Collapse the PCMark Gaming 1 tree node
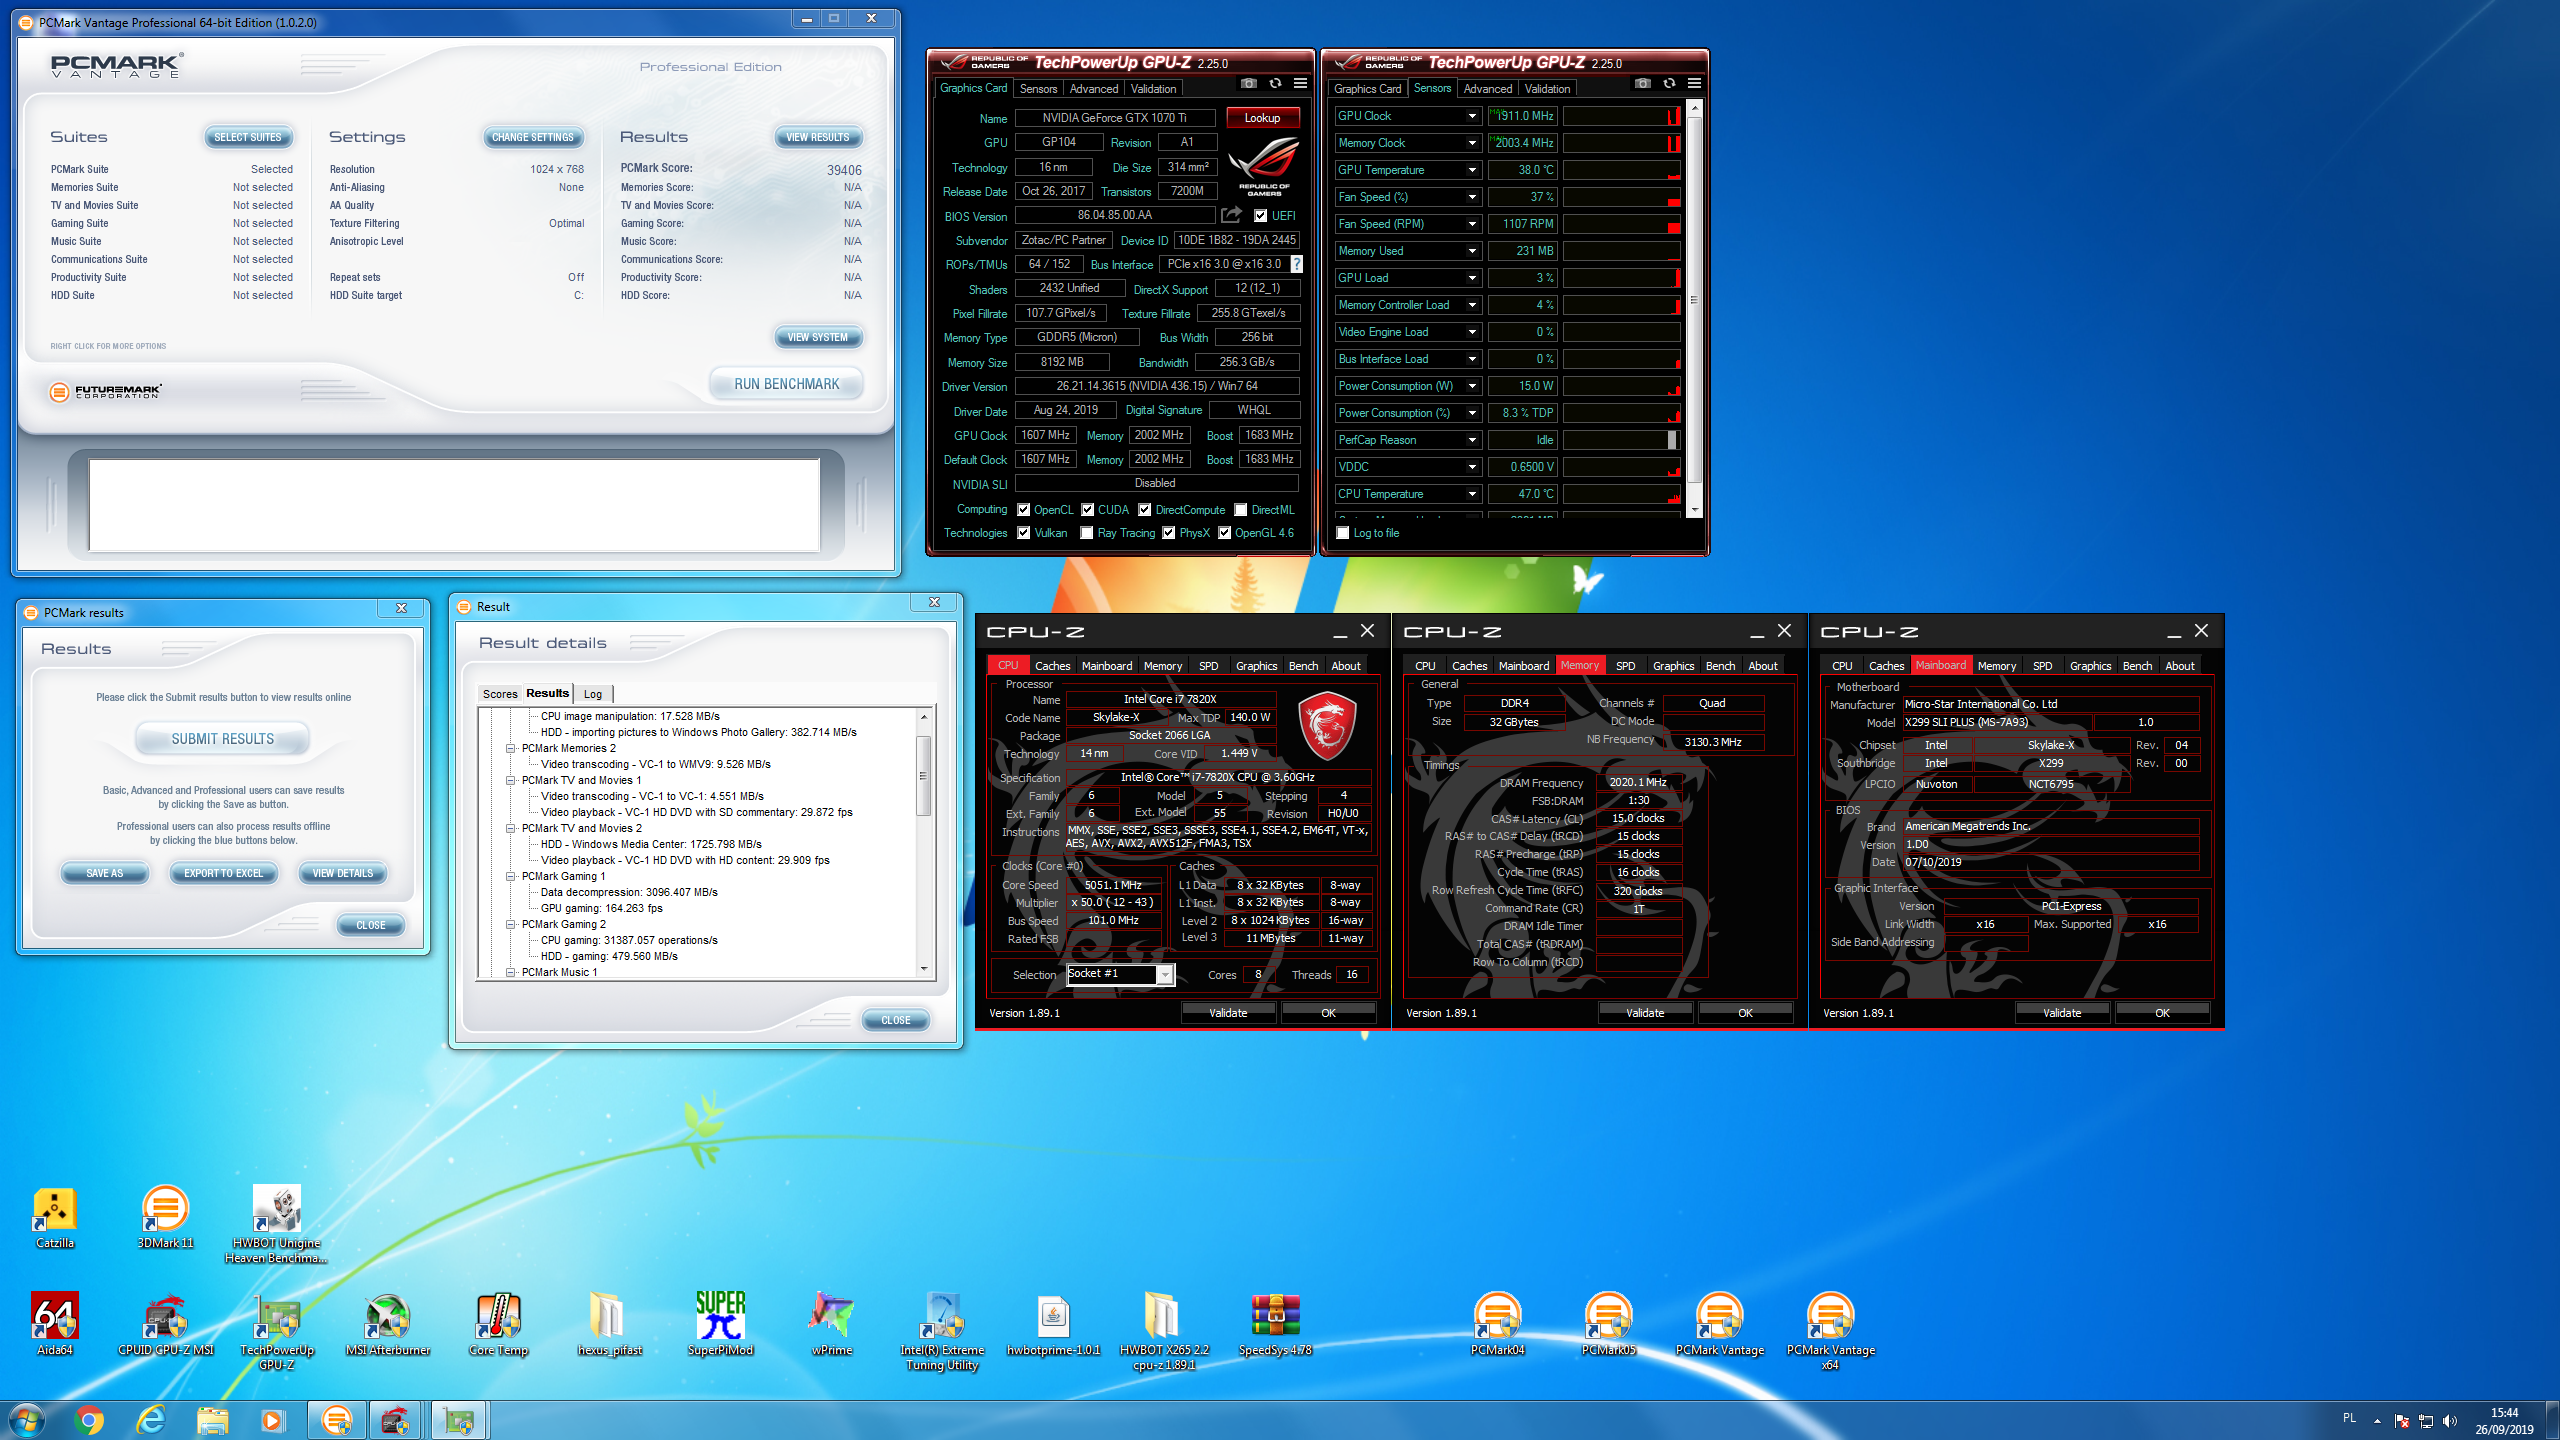The width and height of the screenshot is (2560, 1440). point(510,876)
